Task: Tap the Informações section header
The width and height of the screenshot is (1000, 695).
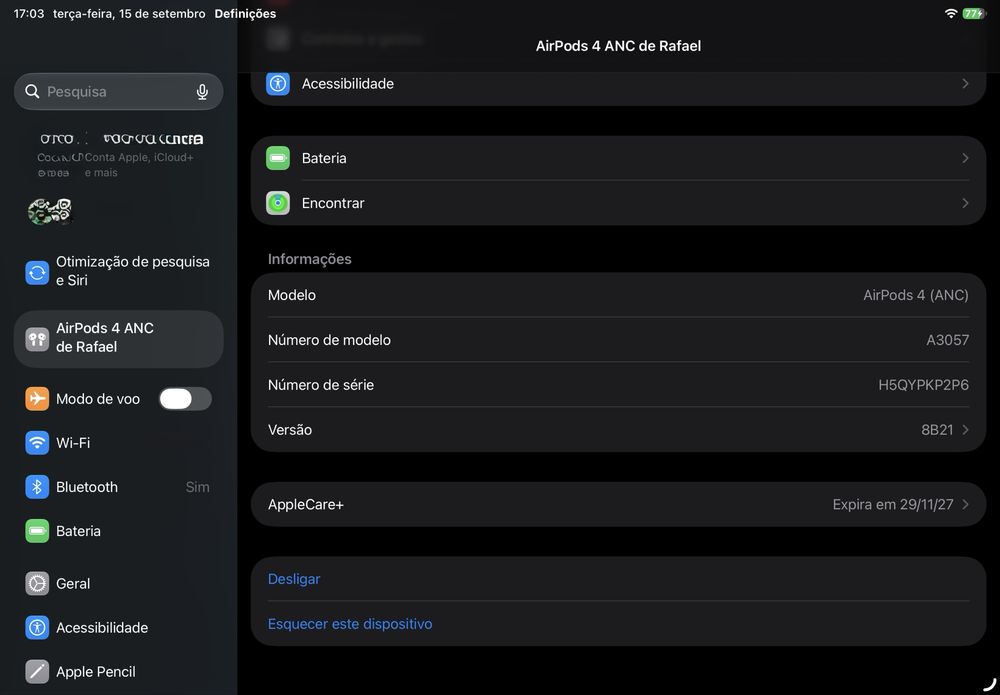Action: click(x=310, y=259)
